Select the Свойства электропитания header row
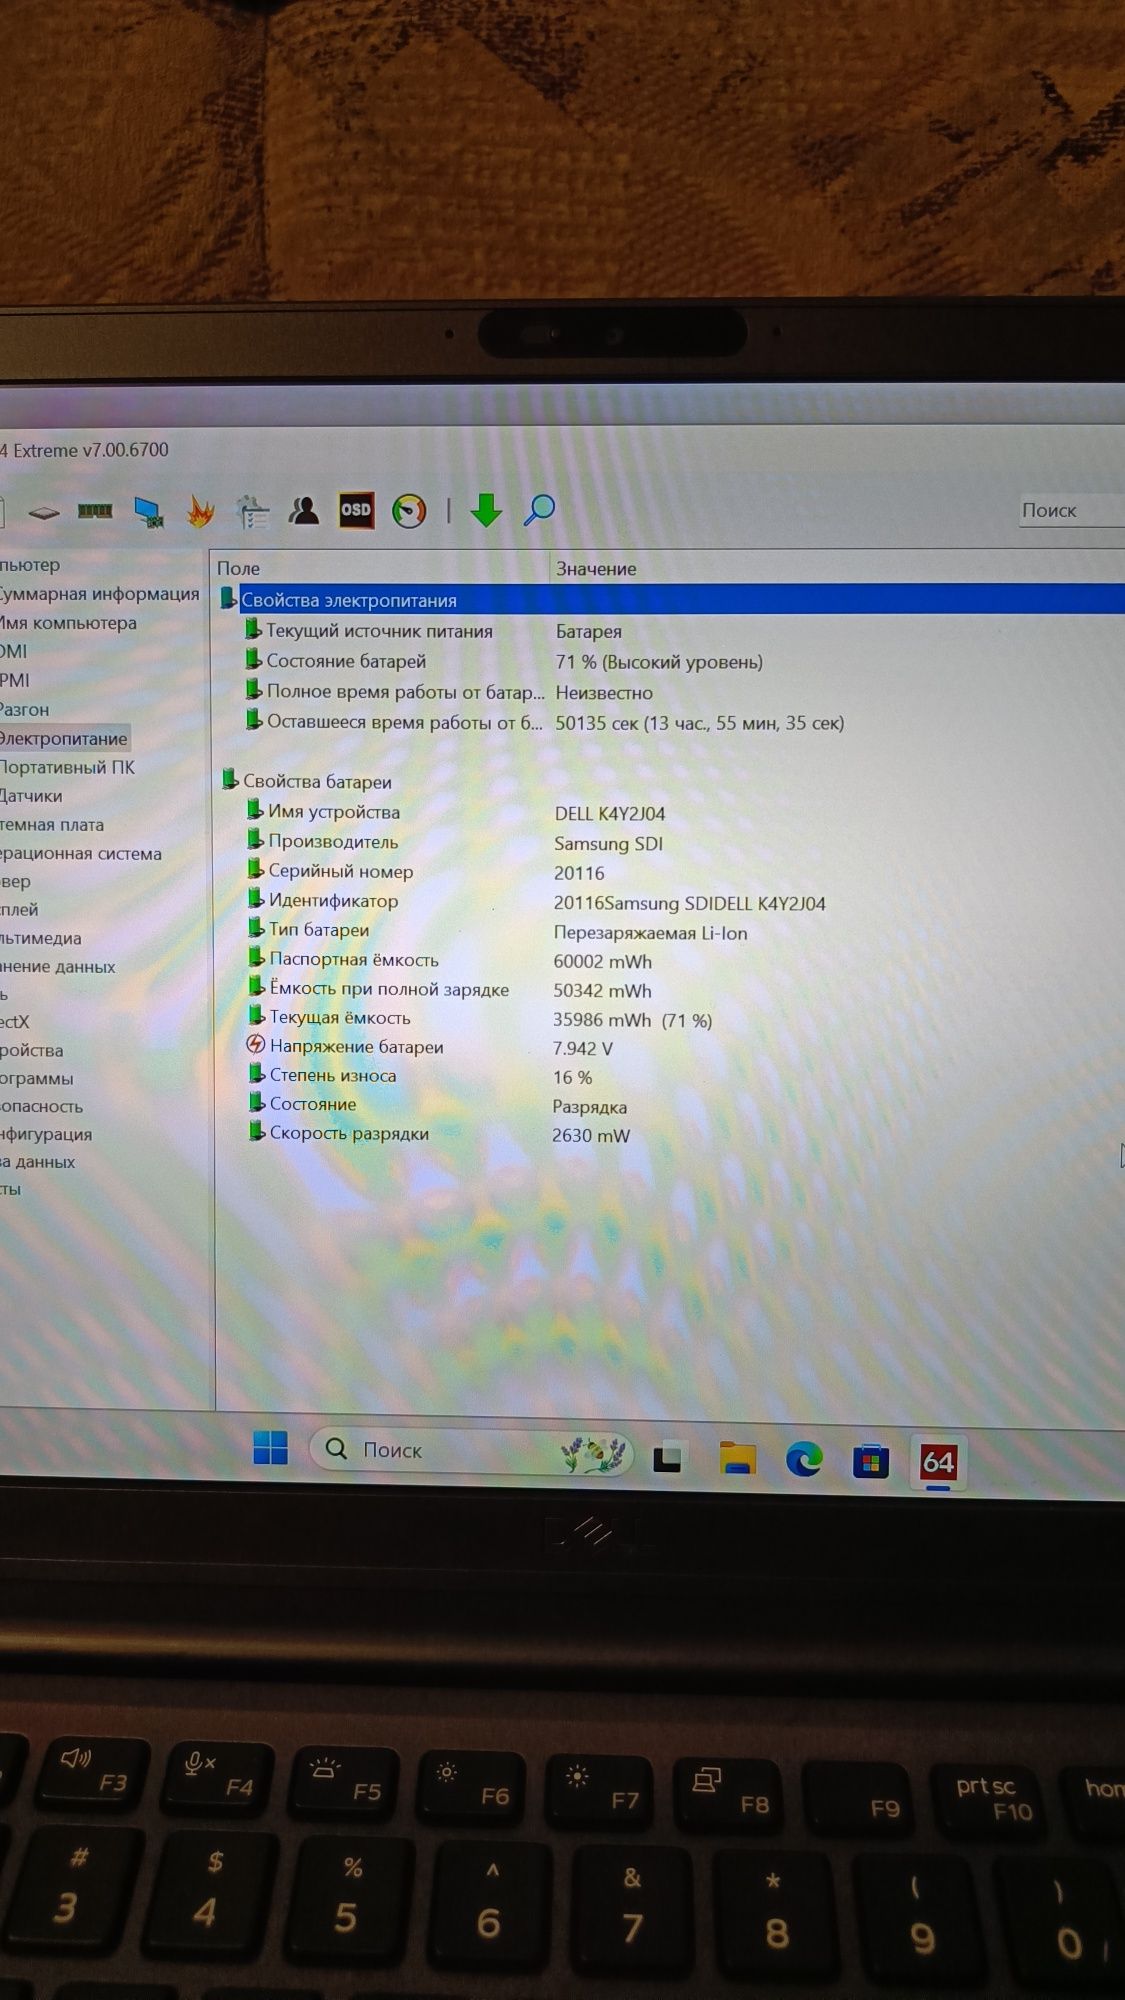Viewport: 1125px width, 2000px height. coord(670,600)
